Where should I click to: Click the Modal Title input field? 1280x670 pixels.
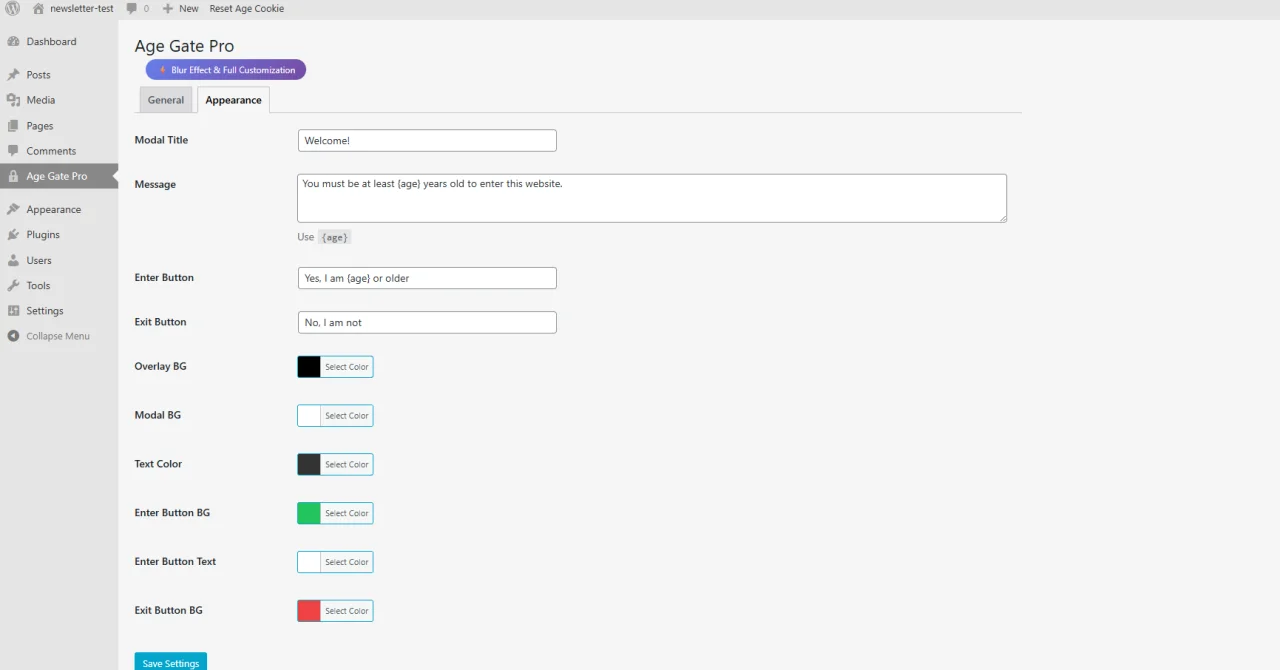tap(427, 141)
